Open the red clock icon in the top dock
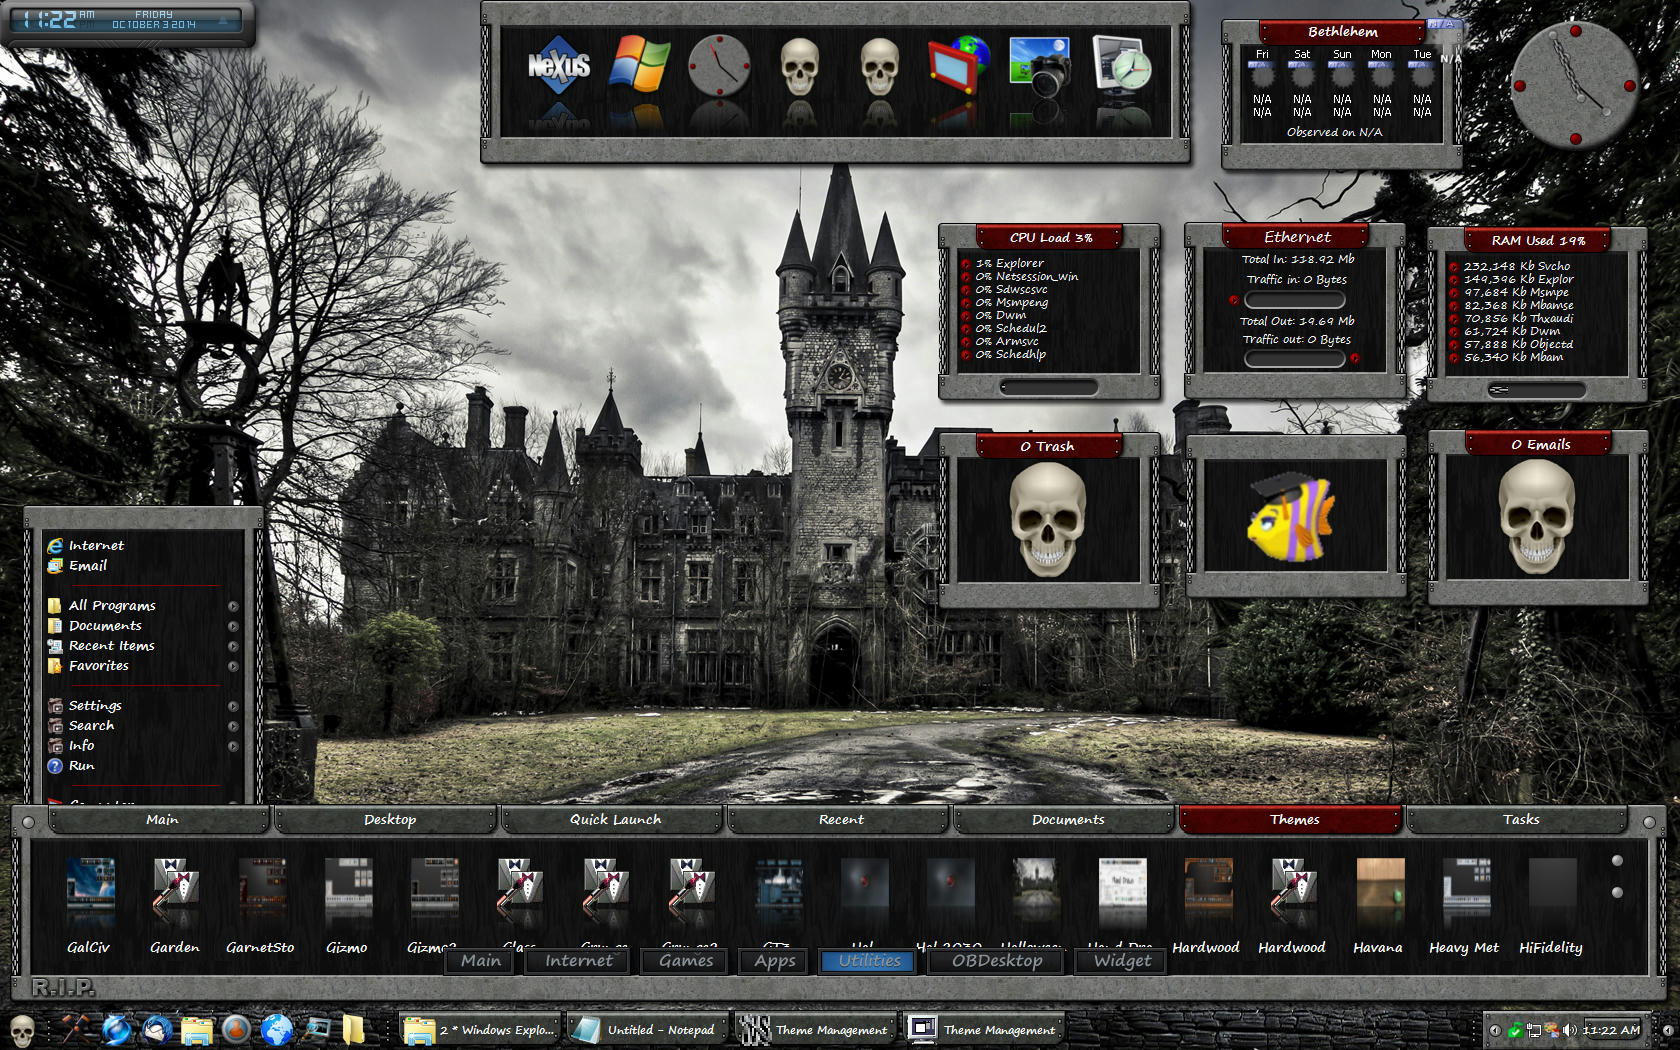Image resolution: width=1680 pixels, height=1050 pixels. click(x=719, y=66)
